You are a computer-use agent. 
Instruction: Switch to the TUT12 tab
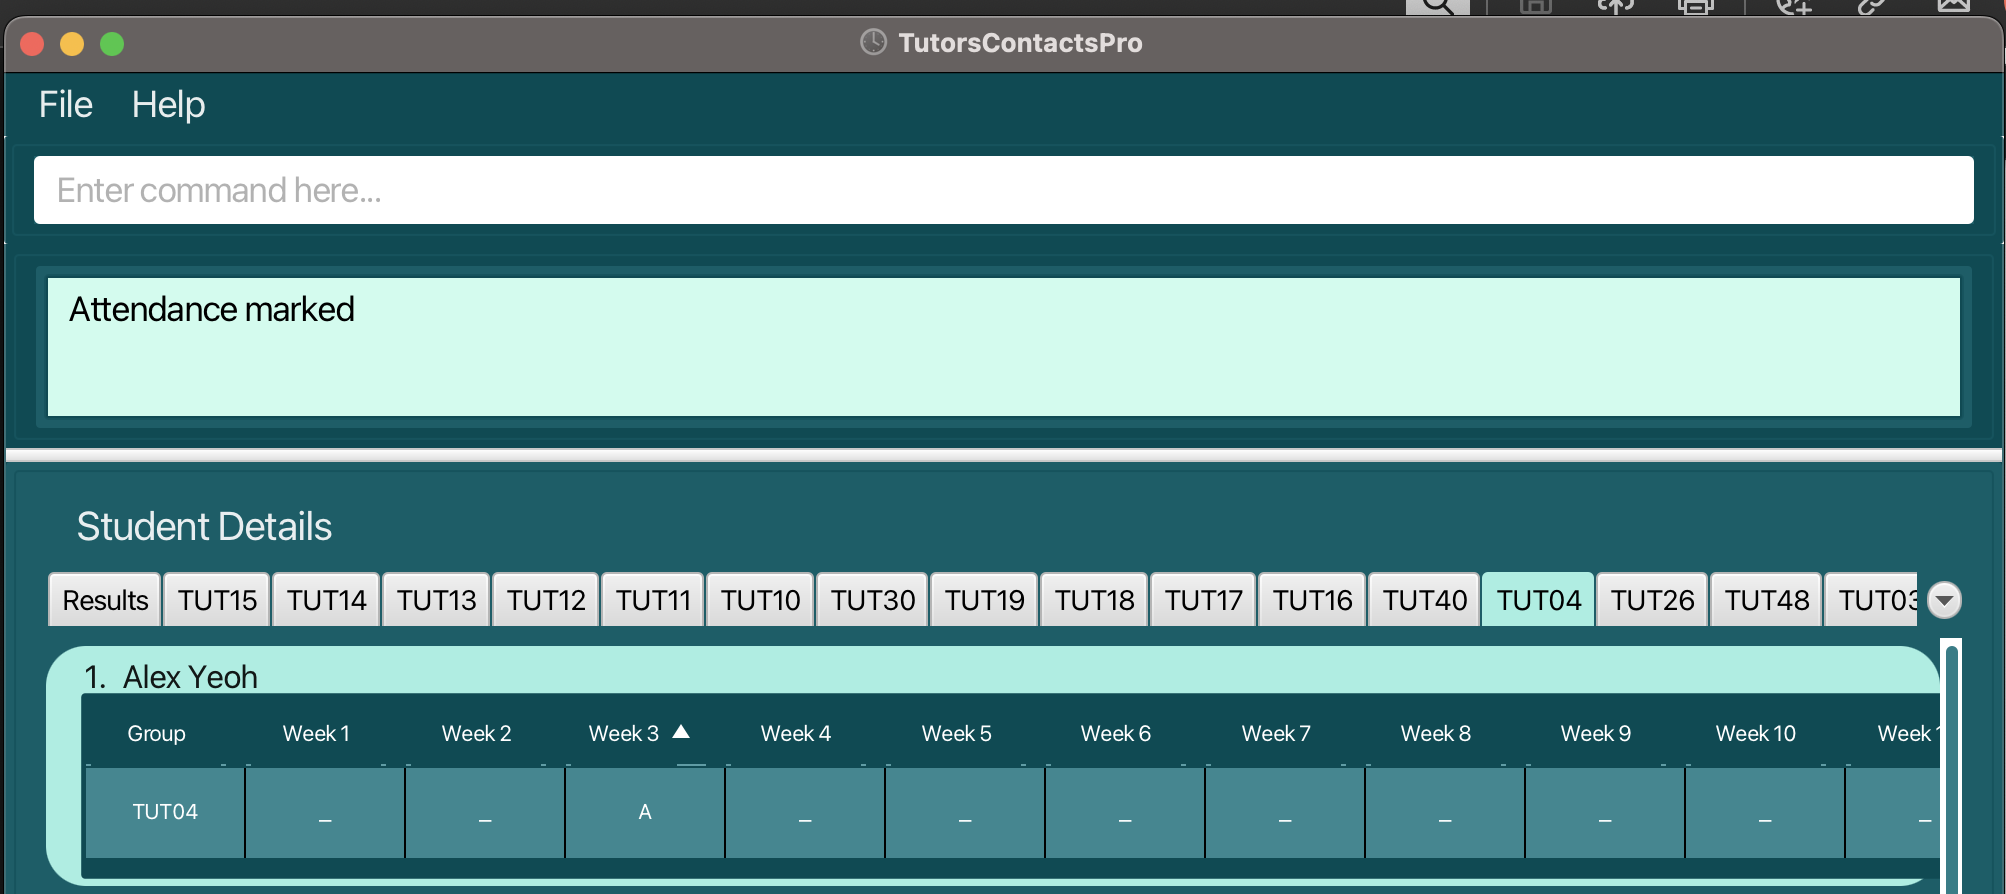click(545, 600)
